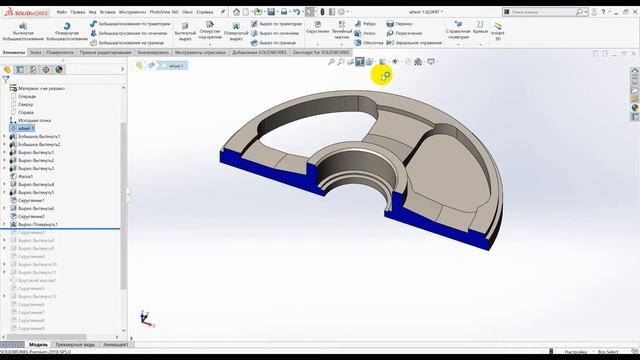Viewport: 640px width, 360px height.
Task: Open Справочная геометрия dropdown arrow
Action: click(458, 44)
